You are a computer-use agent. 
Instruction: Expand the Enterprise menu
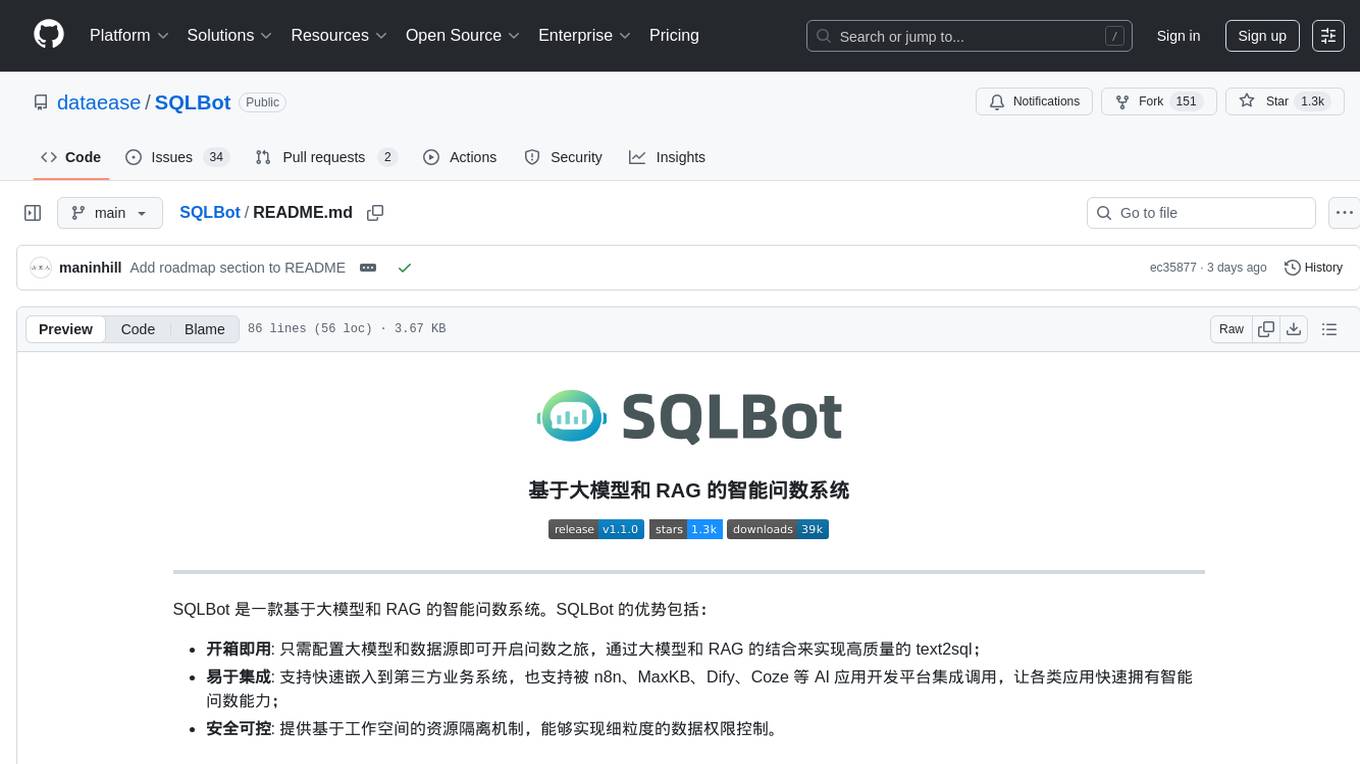click(x=584, y=35)
